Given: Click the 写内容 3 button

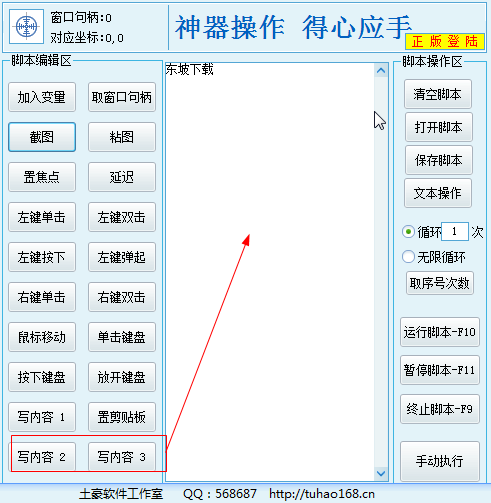Looking at the screenshot, I should (x=122, y=457).
